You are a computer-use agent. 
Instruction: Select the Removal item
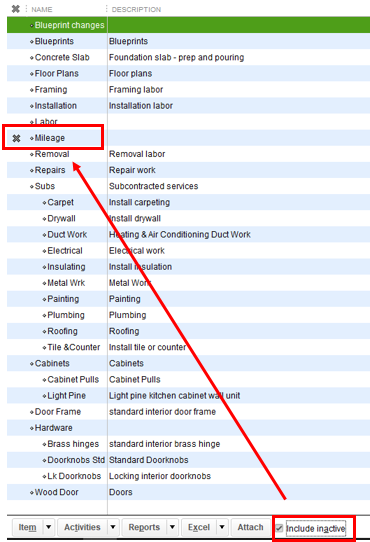52,154
